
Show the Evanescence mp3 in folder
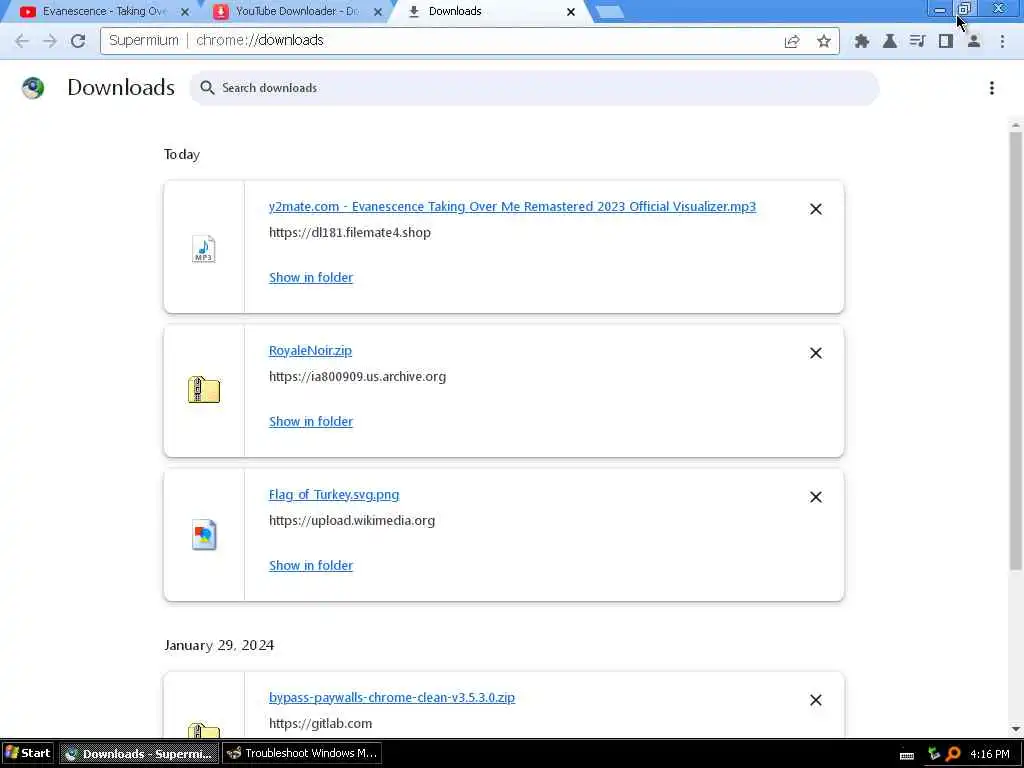pyautogui.click(x=311, y=278)
